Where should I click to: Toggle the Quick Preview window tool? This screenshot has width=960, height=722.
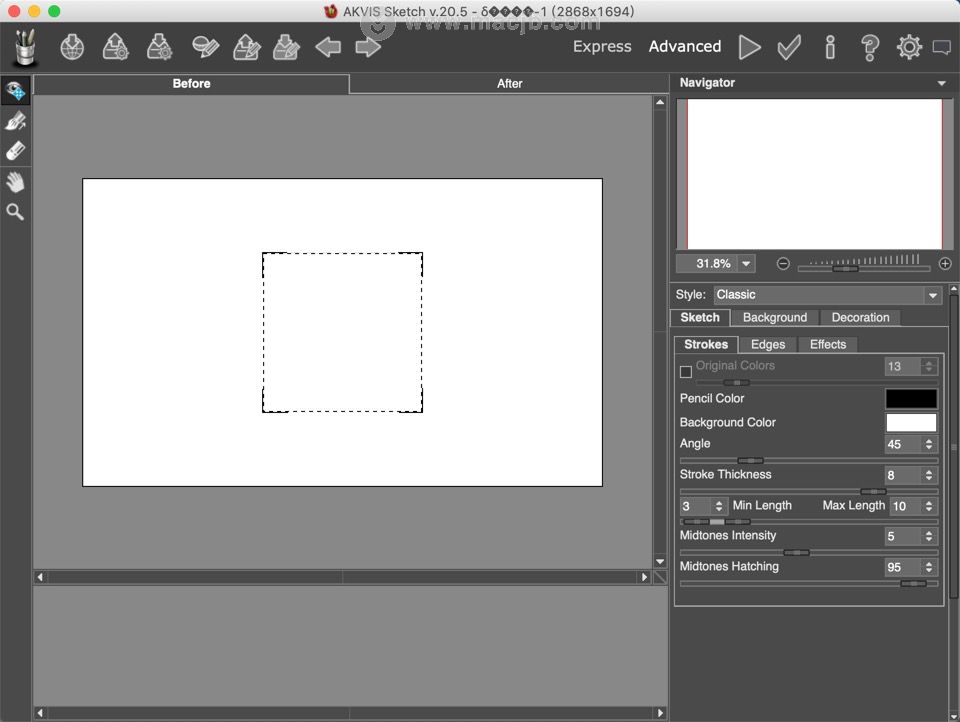click(x=15, y=91)
